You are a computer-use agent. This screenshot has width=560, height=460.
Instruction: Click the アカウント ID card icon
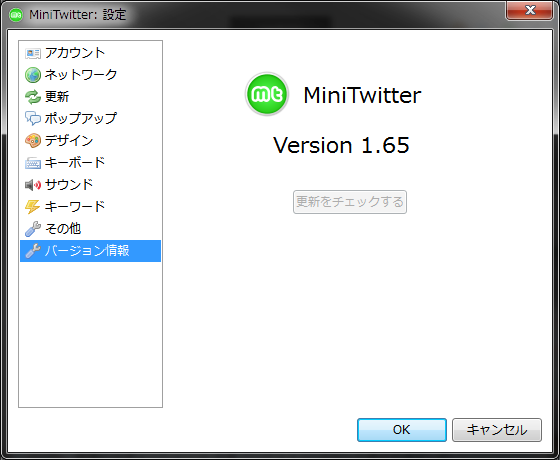(32, 53)
